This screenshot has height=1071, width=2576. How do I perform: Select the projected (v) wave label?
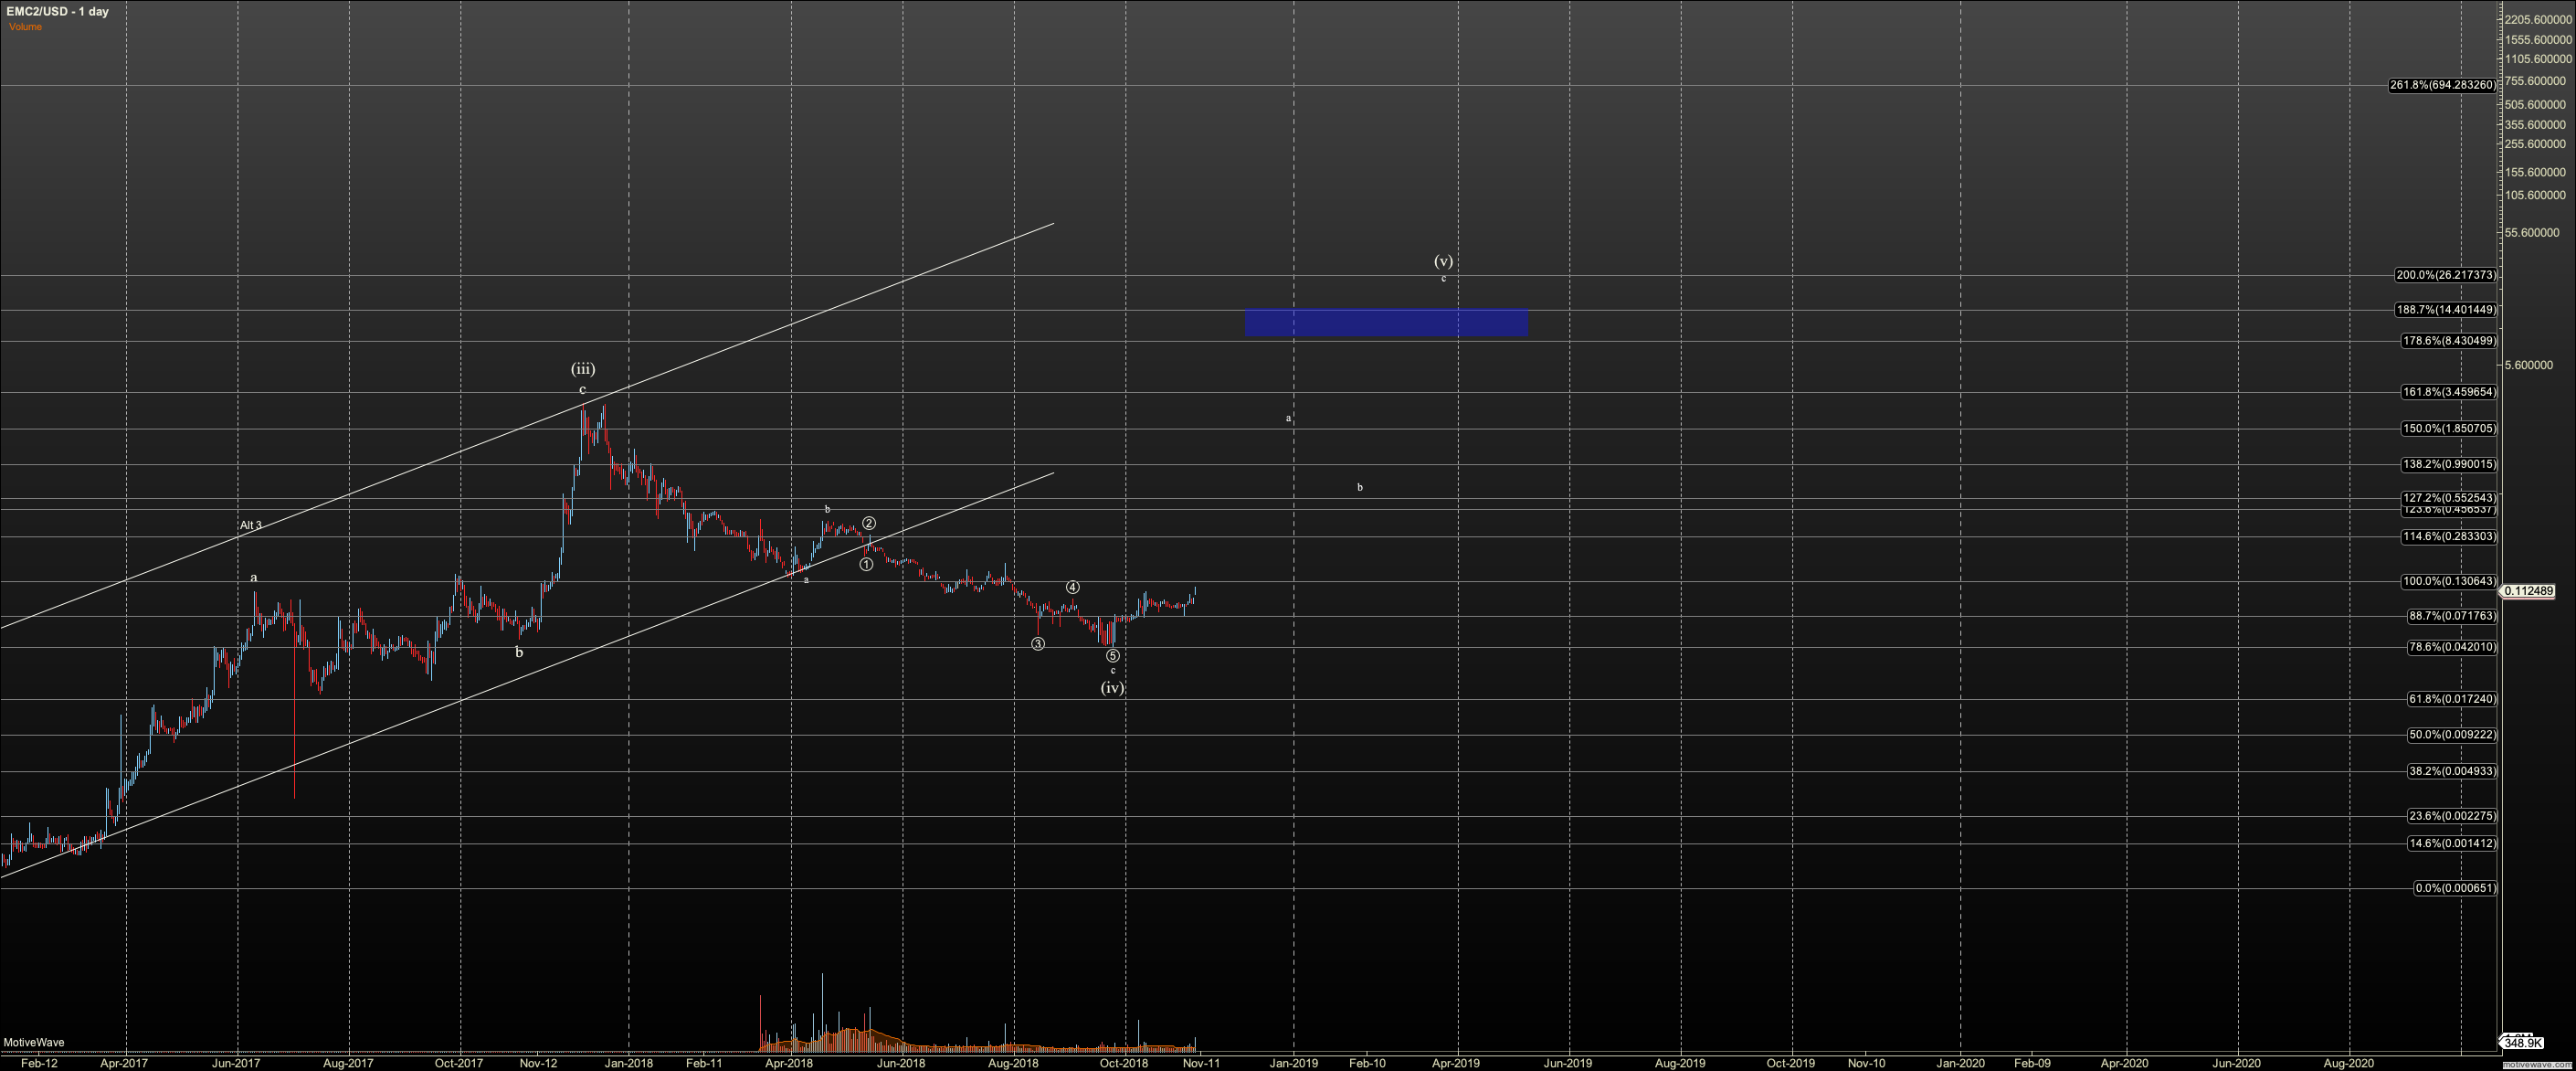click(x=1443, y=261)
